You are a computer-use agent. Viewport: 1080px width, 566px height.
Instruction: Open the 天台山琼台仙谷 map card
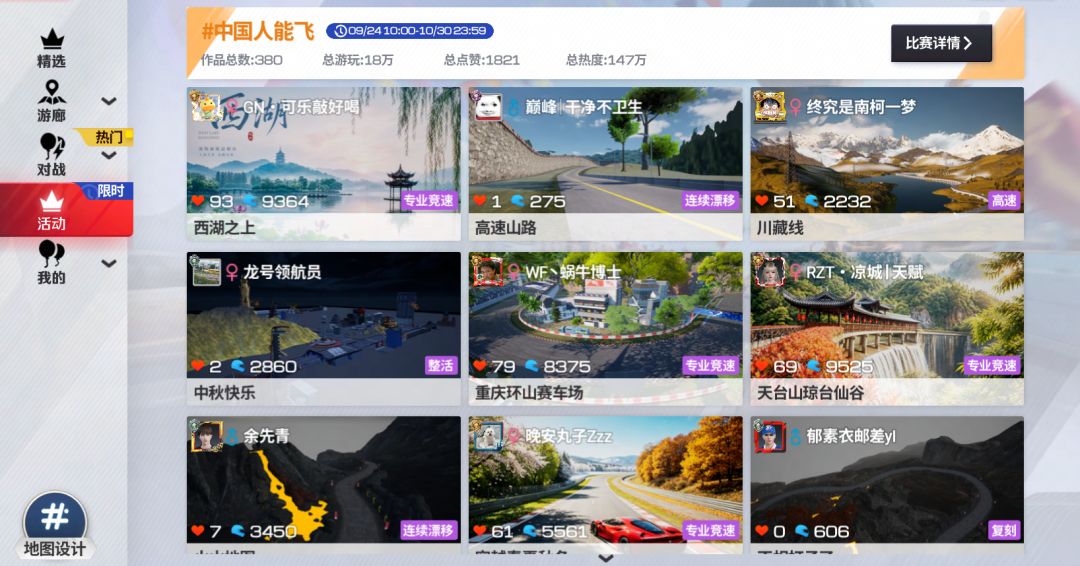(x=887, y=328)
